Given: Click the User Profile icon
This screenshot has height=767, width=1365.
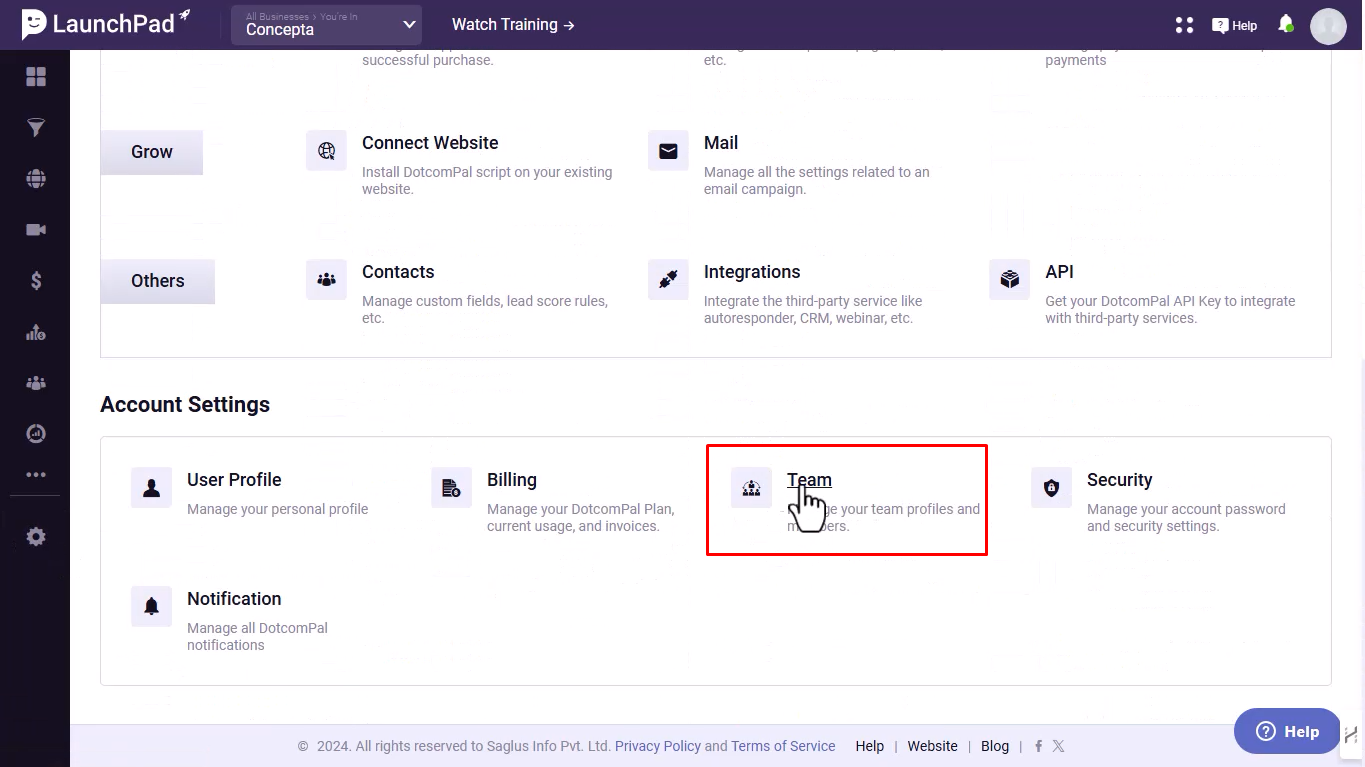Looking at the screenshot, I should [151, 488].
